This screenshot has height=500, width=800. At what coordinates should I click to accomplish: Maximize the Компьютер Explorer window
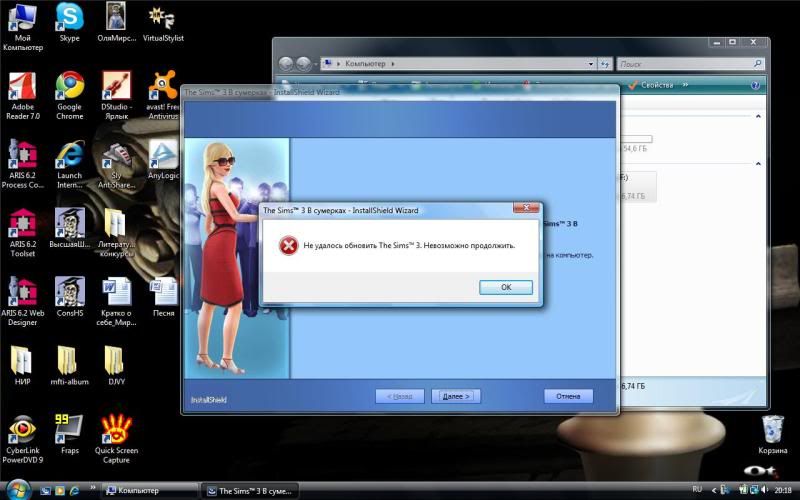(x=732, y=42)
